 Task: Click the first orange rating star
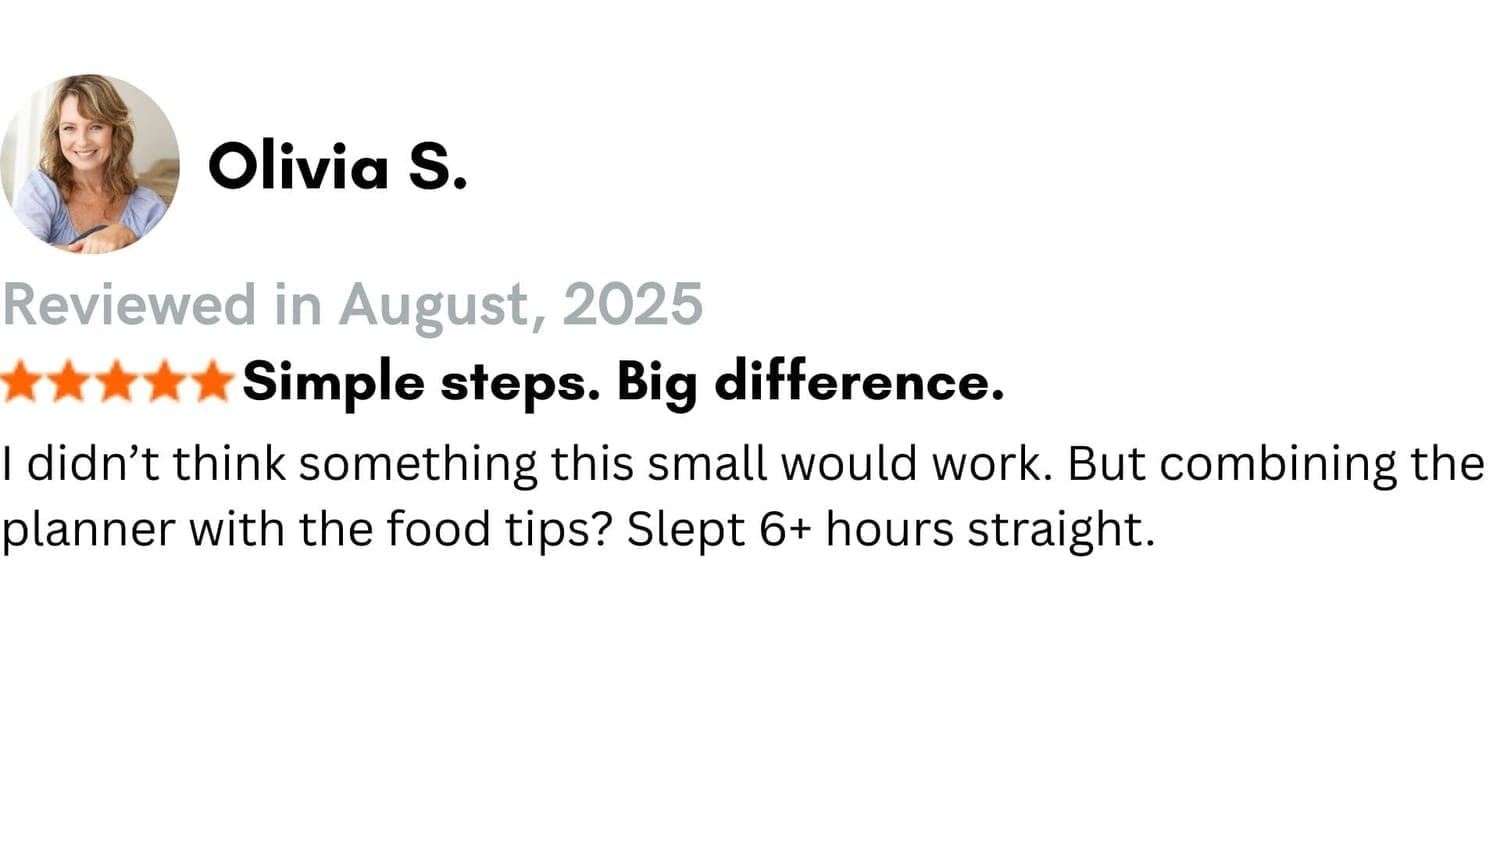(x=21, y=382)
